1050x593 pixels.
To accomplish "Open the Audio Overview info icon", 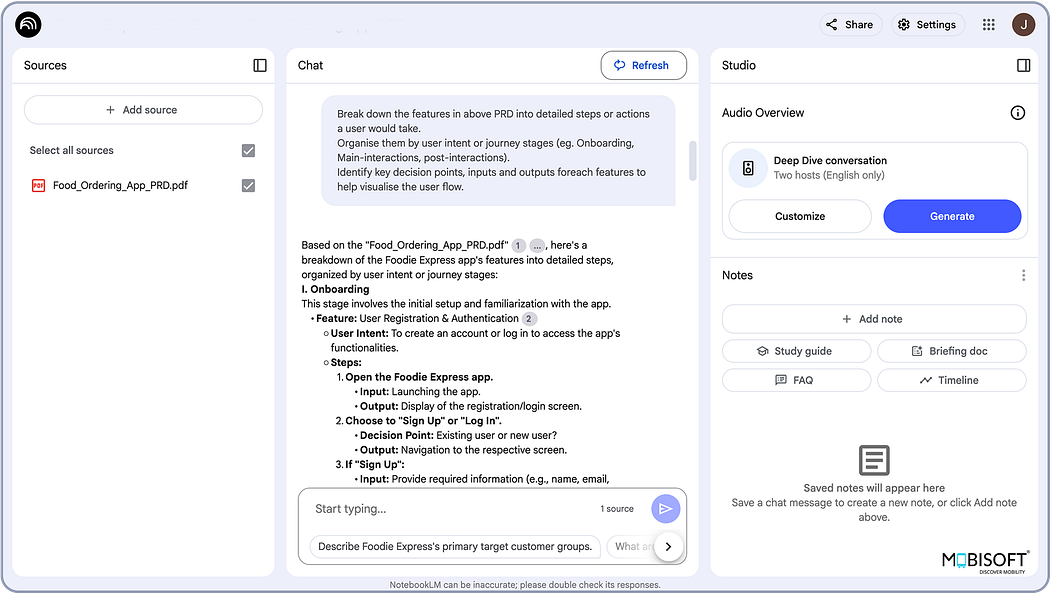I will click(x=1017, y=113).
